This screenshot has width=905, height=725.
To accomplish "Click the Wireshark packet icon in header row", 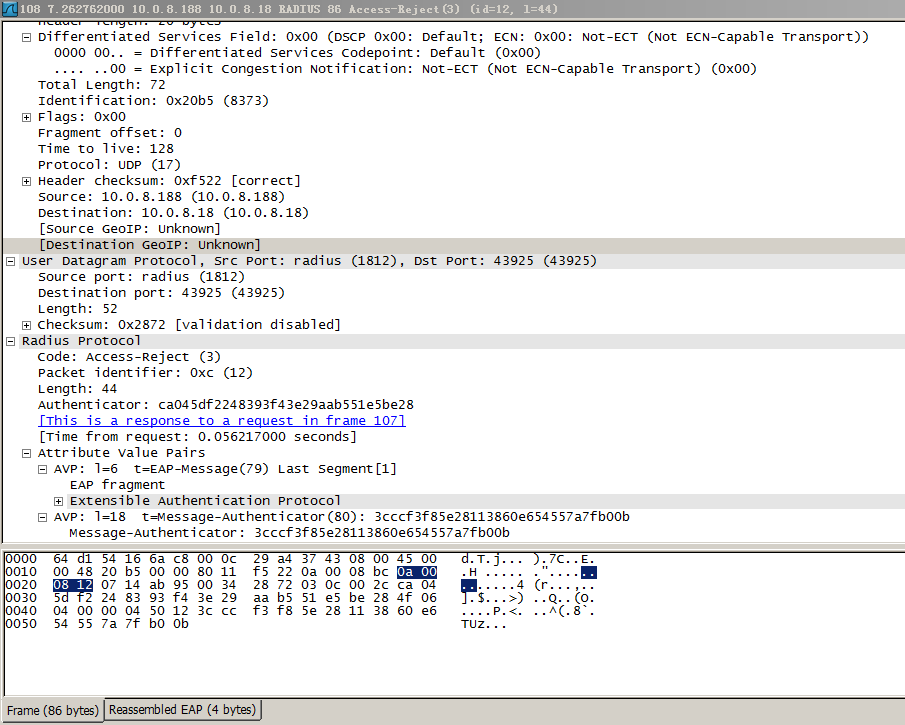I will tap(9, 9).
